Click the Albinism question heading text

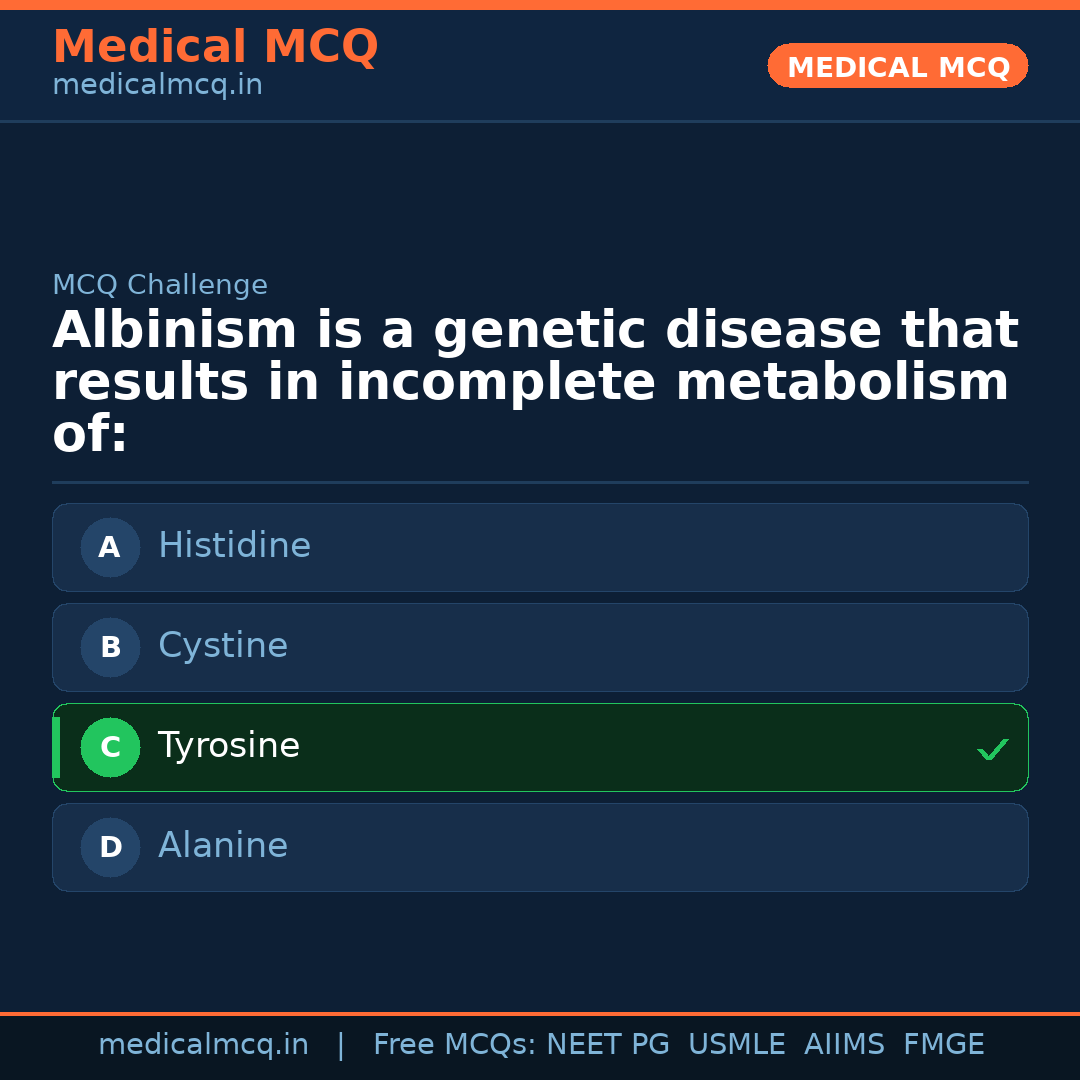[535, 383]
